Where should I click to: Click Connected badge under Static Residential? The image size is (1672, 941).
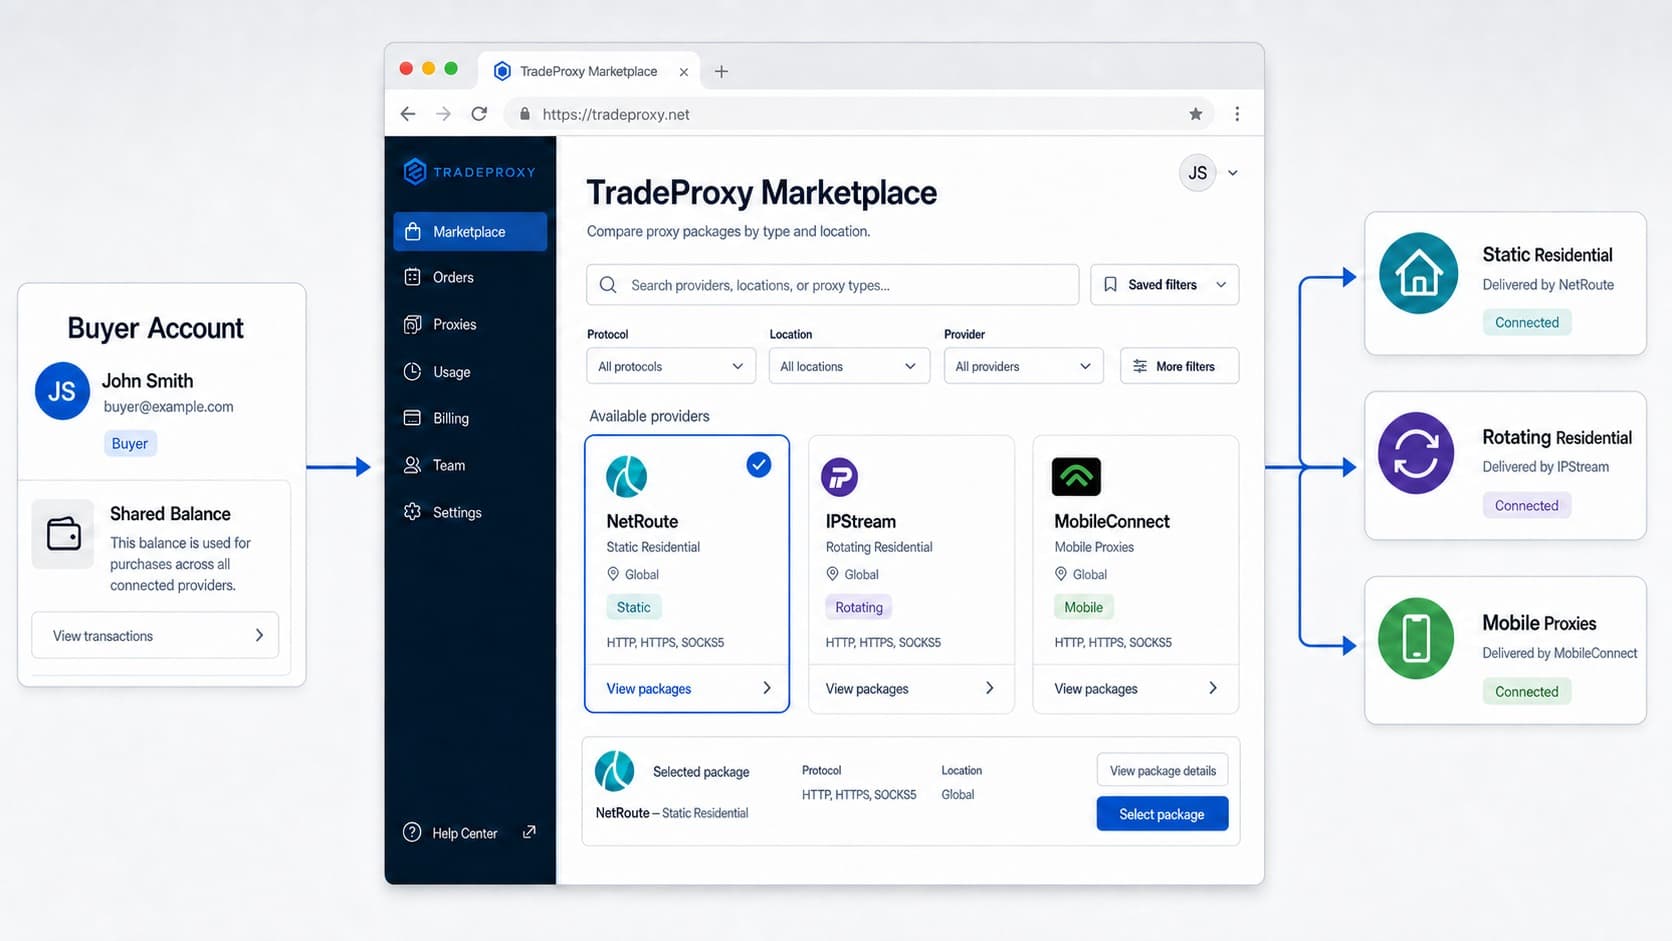pyautogui.click(x=1527, y=322)
